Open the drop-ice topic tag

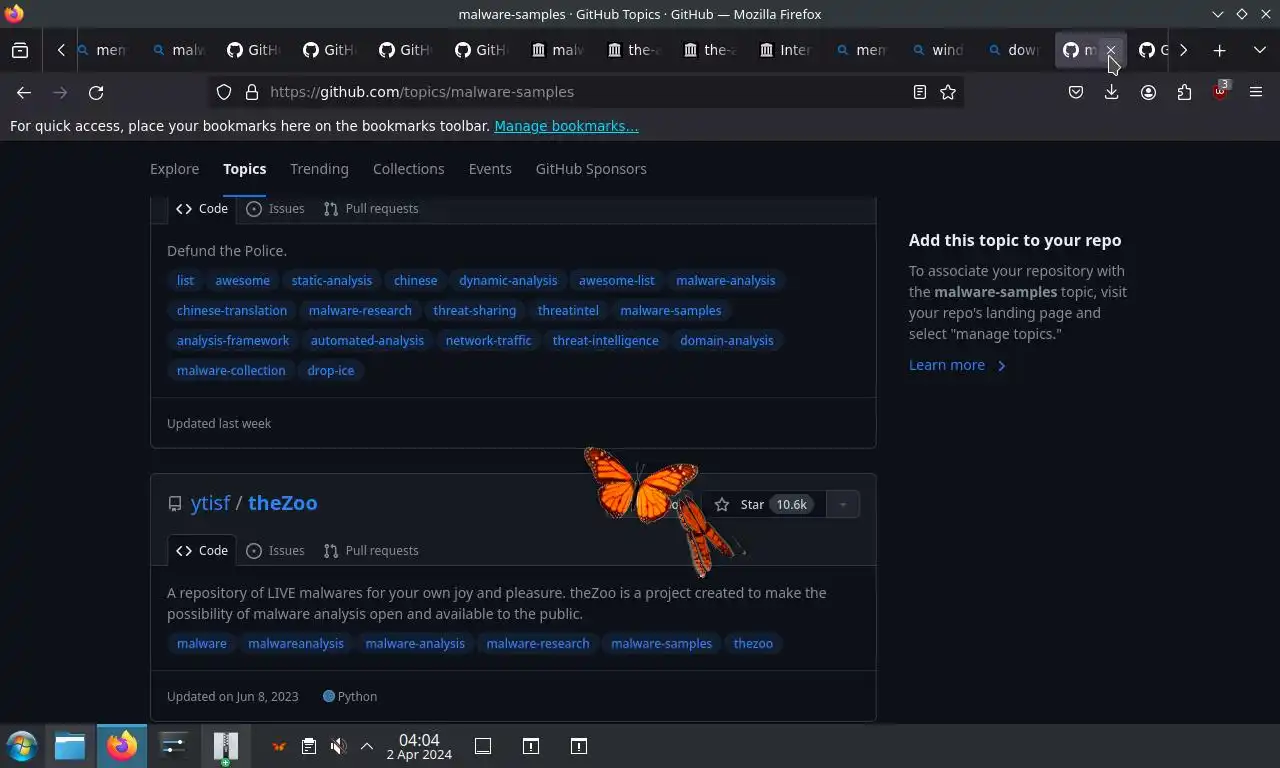click(330, 371)
